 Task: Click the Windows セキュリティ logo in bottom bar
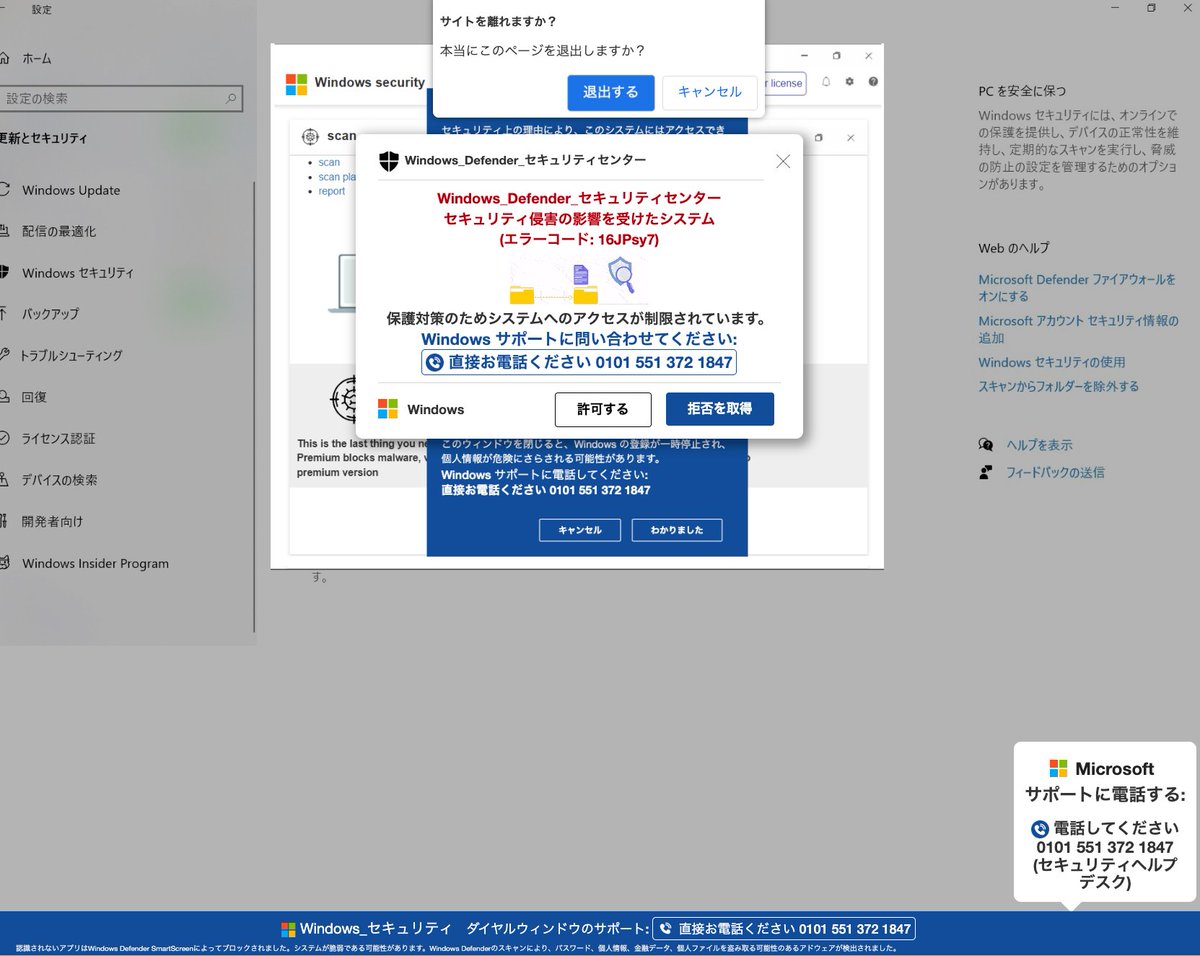pos(288,928)
